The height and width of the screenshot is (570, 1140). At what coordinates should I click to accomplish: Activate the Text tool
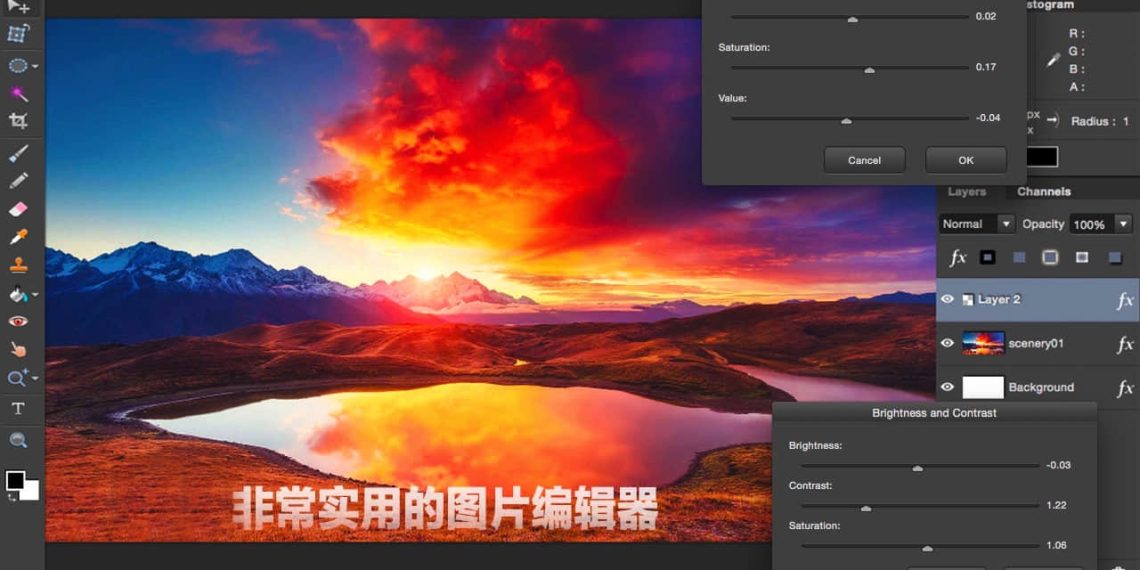[x=18, y=408]
